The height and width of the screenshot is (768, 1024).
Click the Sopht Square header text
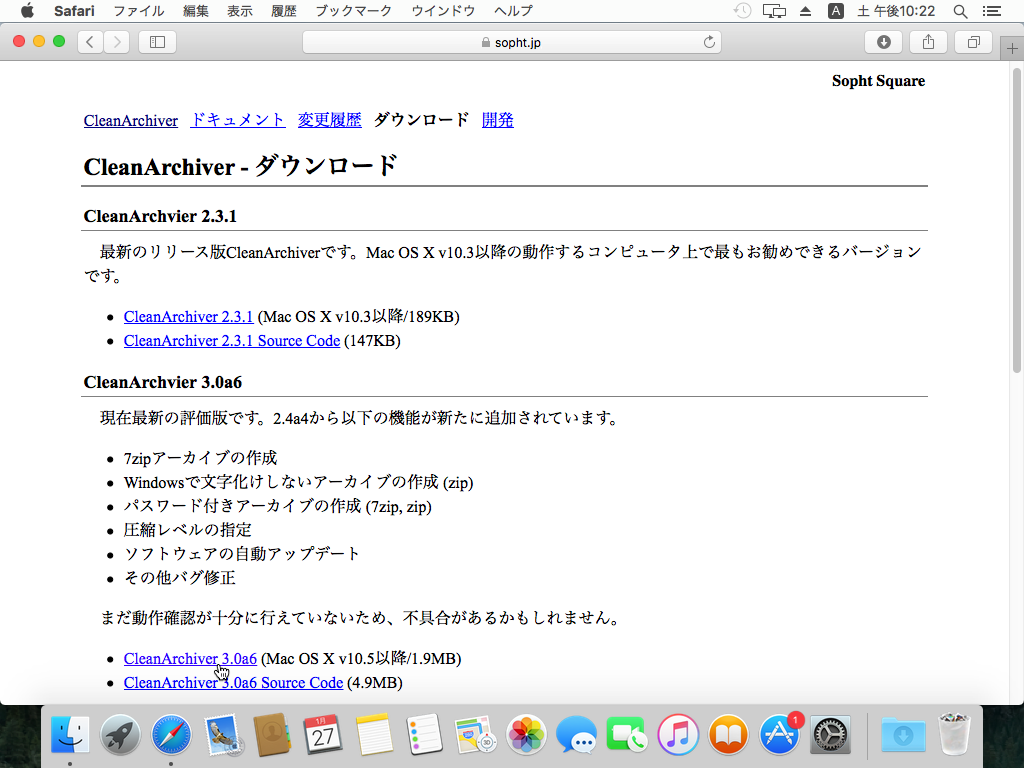coord(878,81)
